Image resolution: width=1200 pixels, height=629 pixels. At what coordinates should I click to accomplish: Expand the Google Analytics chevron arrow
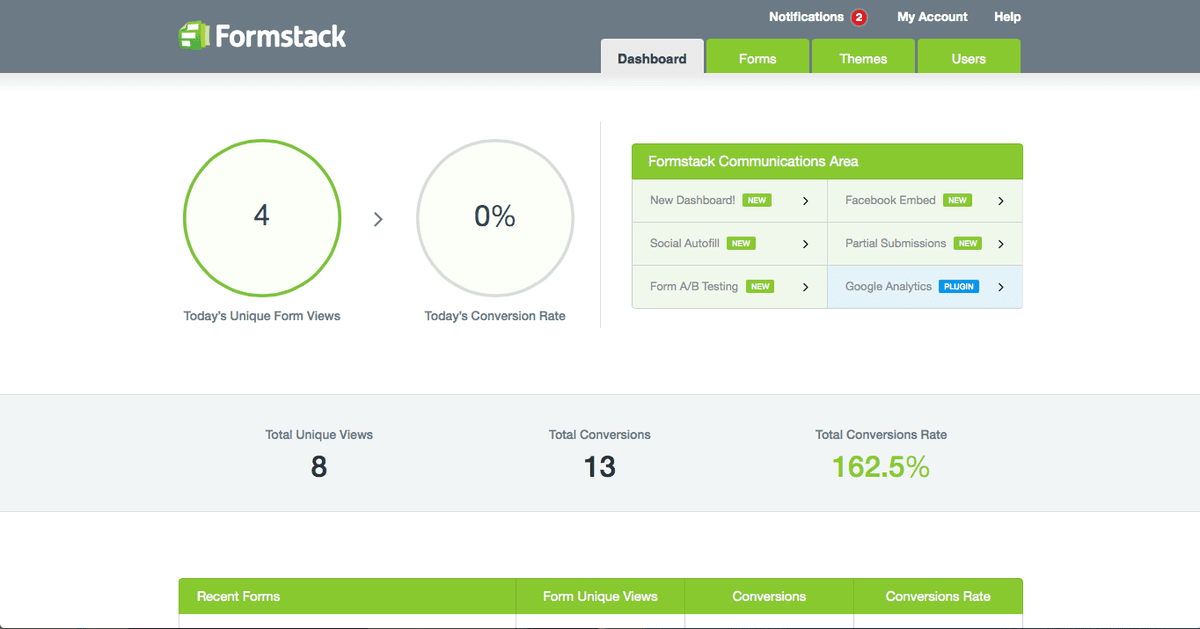coord(1001,287)
